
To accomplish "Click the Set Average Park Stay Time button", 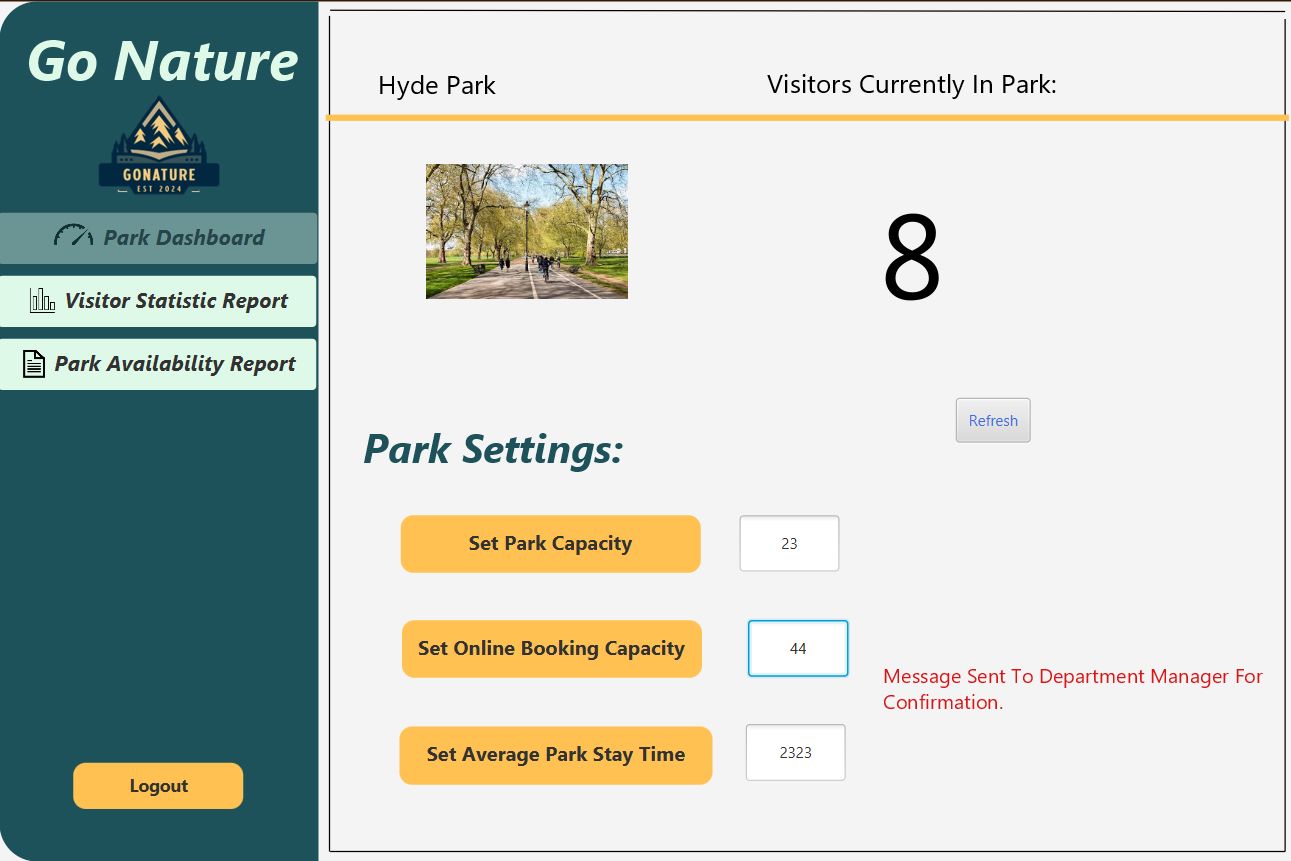I will point(556,755).
